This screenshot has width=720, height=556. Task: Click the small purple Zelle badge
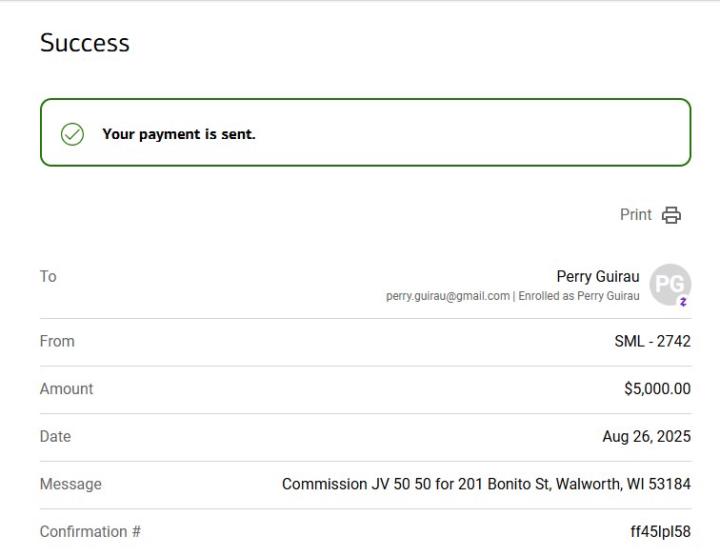683,301
